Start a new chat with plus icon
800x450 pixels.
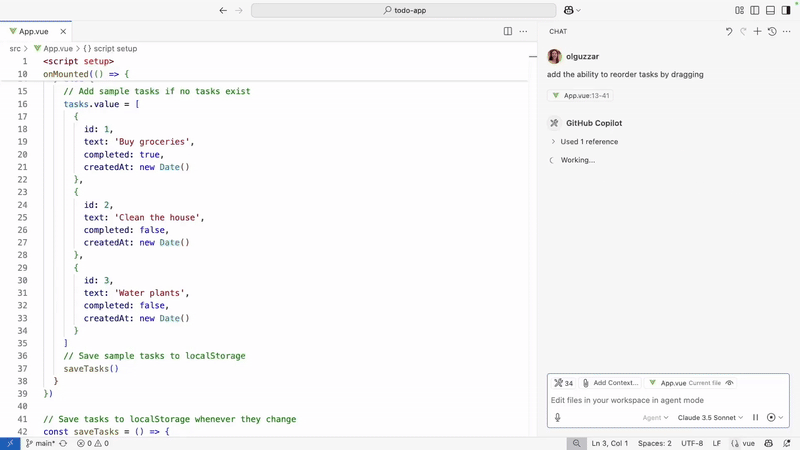point(757,31)
